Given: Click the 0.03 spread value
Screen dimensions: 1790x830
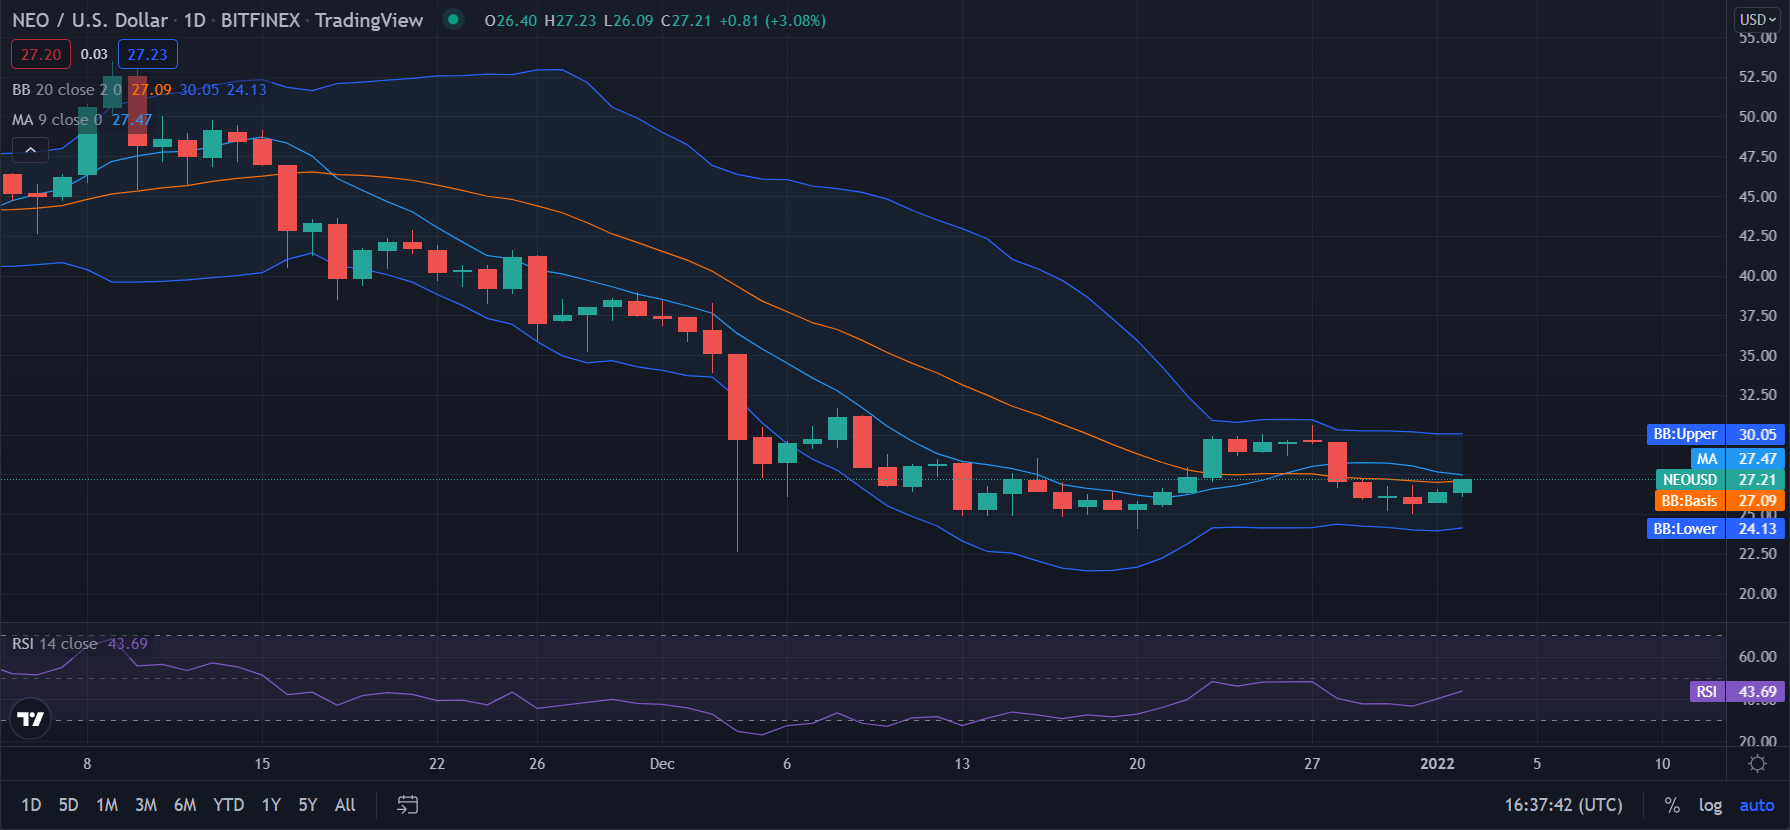Looking at the screenshot, I should click(x=94, y=54).
